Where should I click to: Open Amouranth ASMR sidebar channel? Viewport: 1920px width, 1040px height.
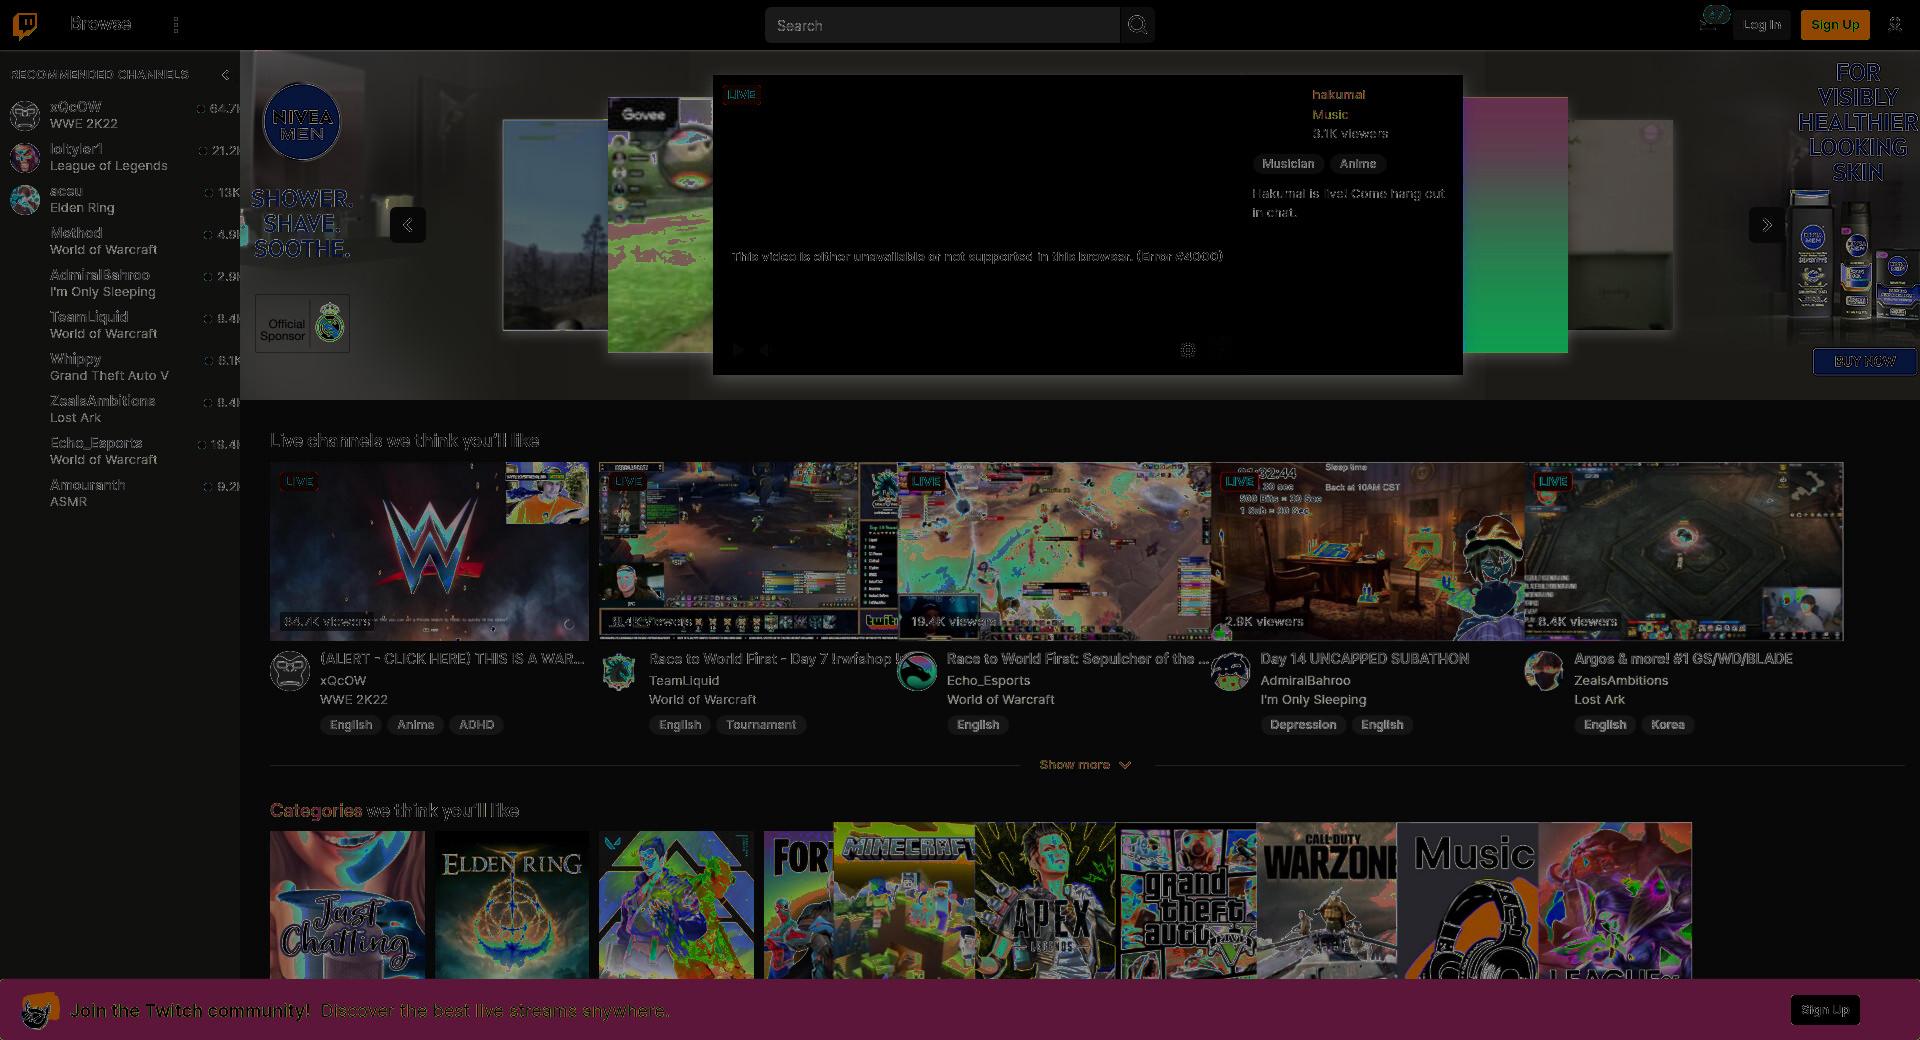[x=120, y=493]
